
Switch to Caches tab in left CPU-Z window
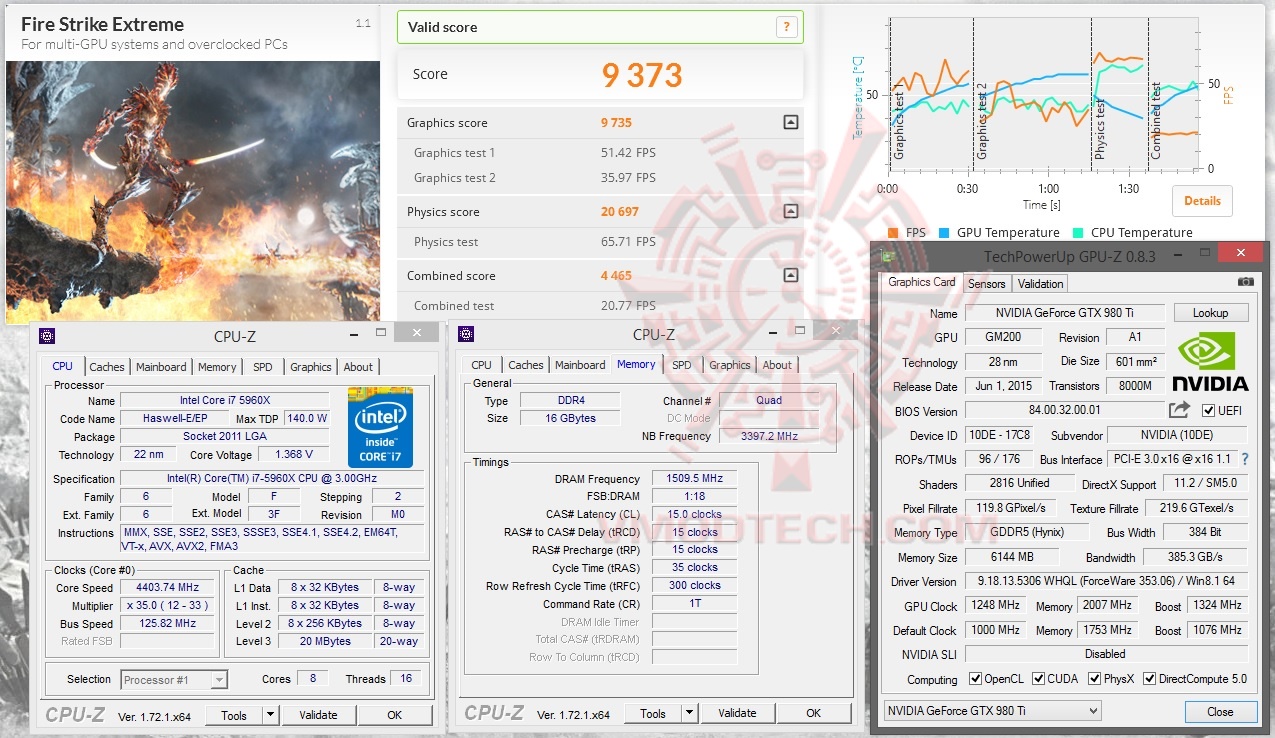(107, 367)
